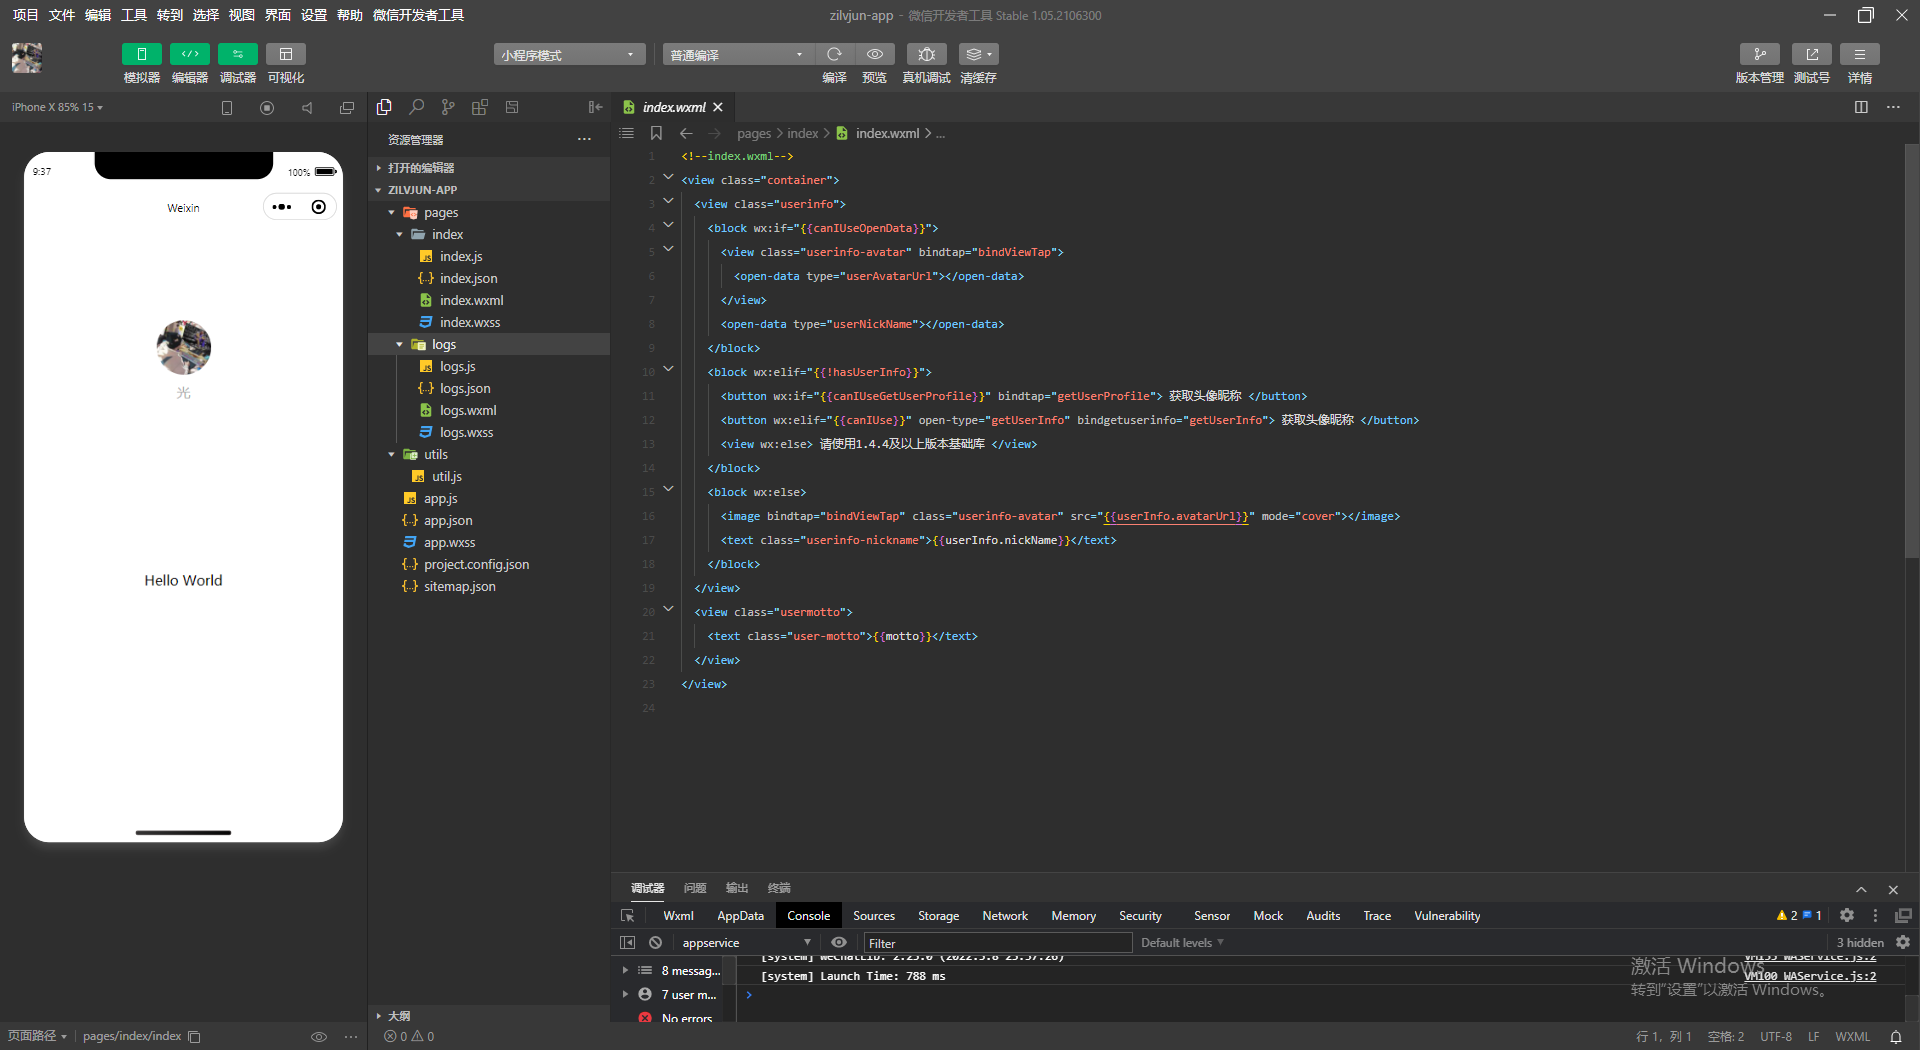The width and height of the screenshot is (1920, 1050).
Task: Open the 设置 menu
Action: click(x=313, y=15)
